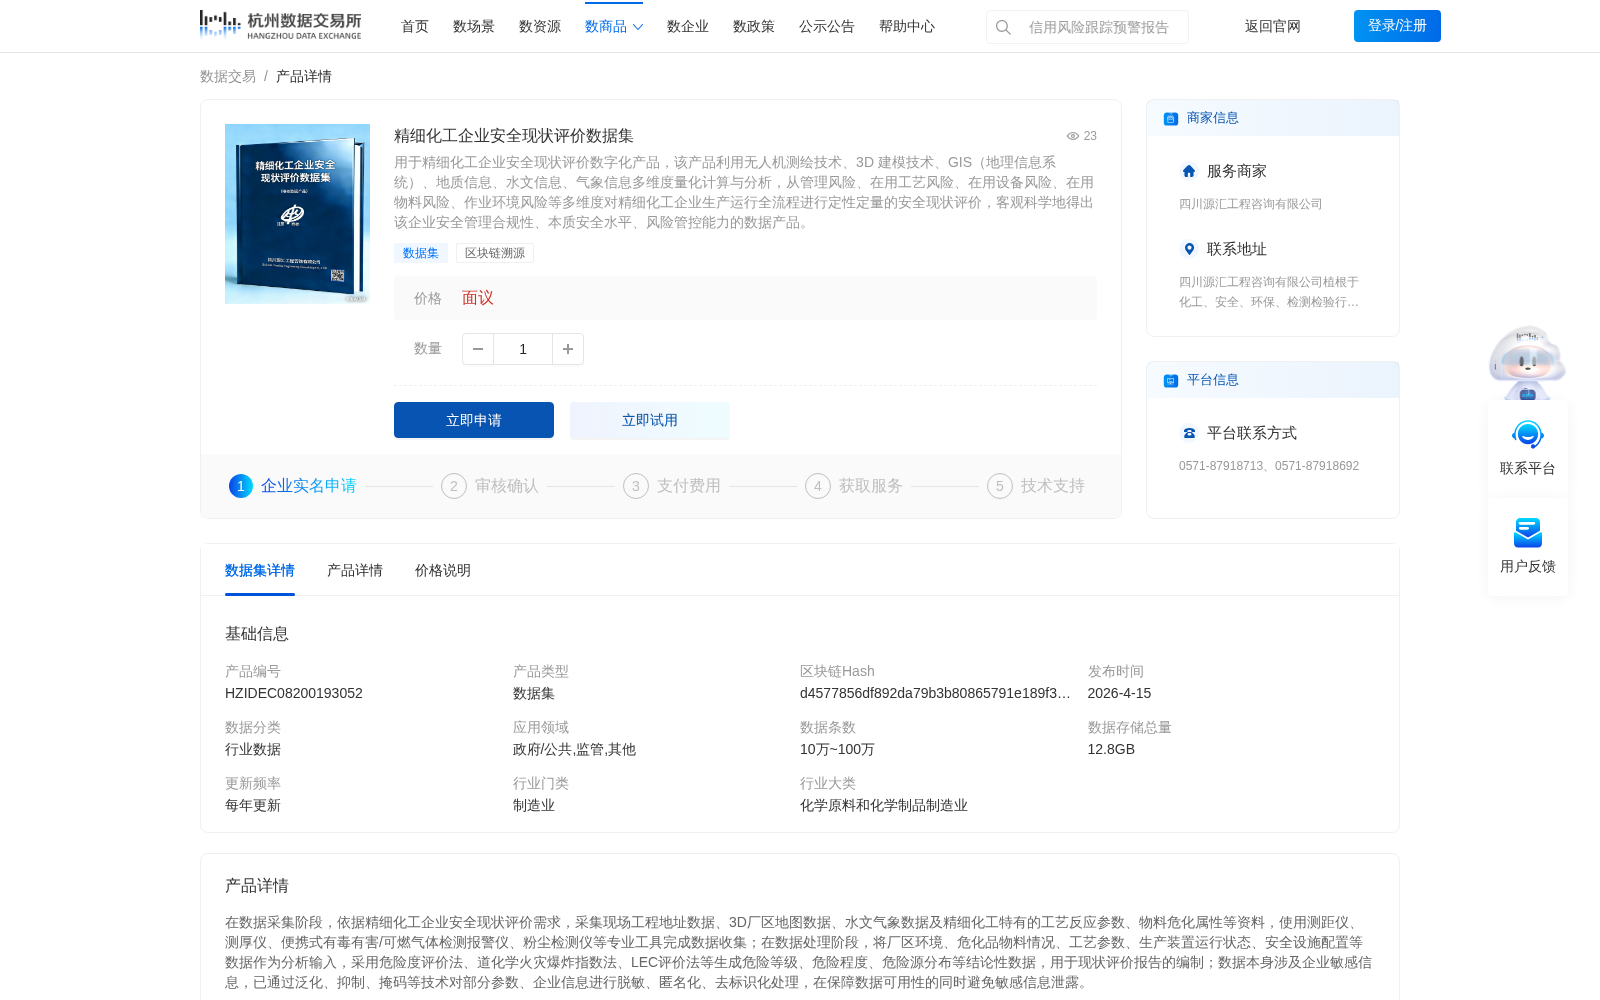The height and width of the screenshot is (1000, 1600).
Task: Click update frequency 每年更新
Action: (x=253, y=805)
